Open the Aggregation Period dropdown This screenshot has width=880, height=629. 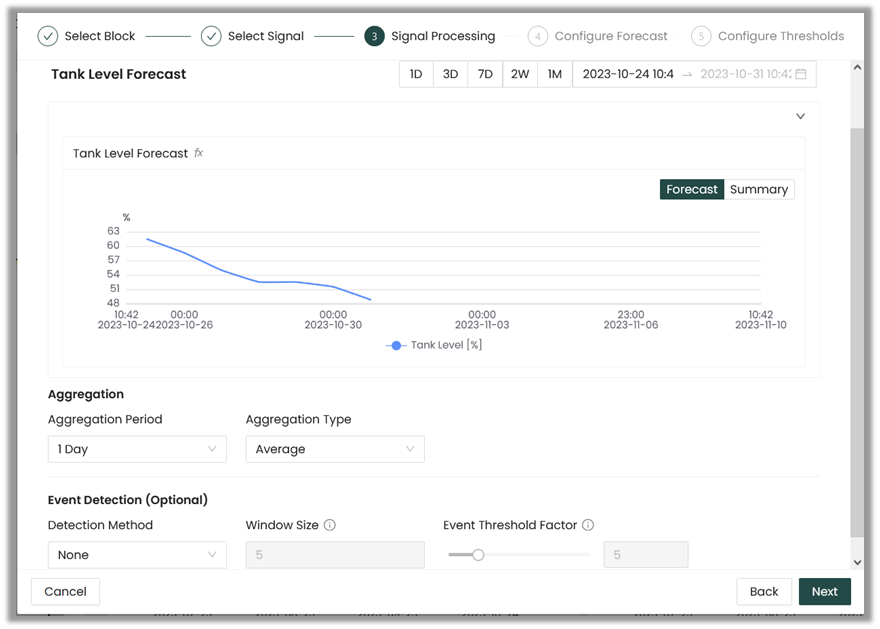tap(137, 449)
